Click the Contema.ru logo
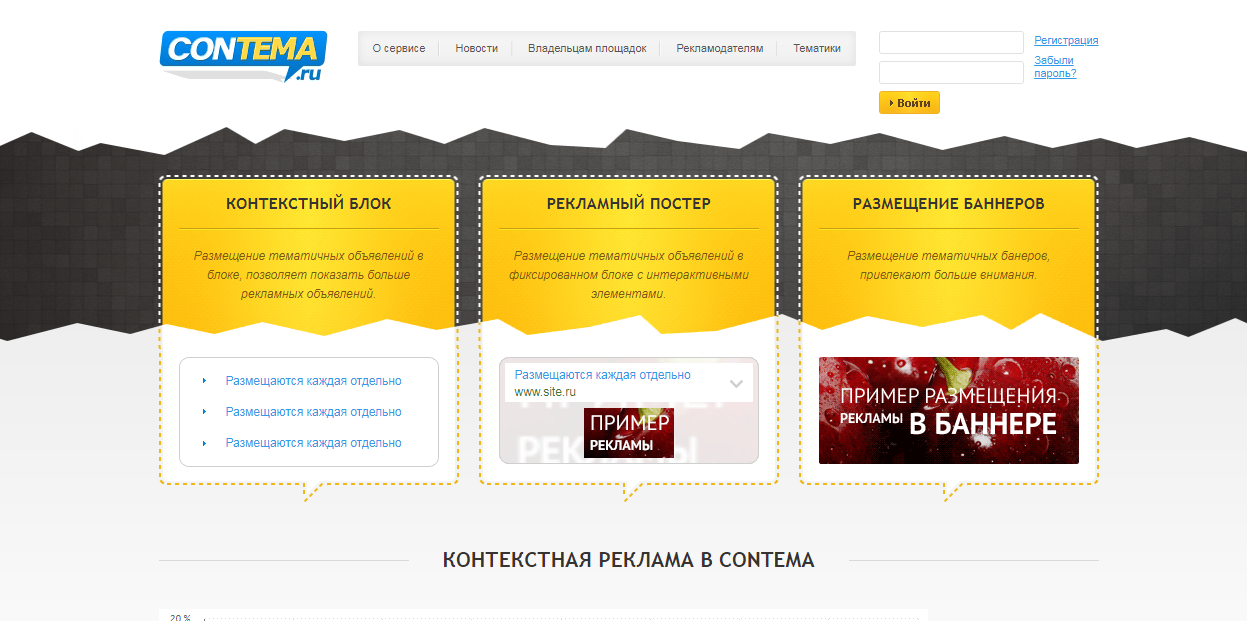The height and width of the screenshot is (621, 1247). tap(243, 54)
